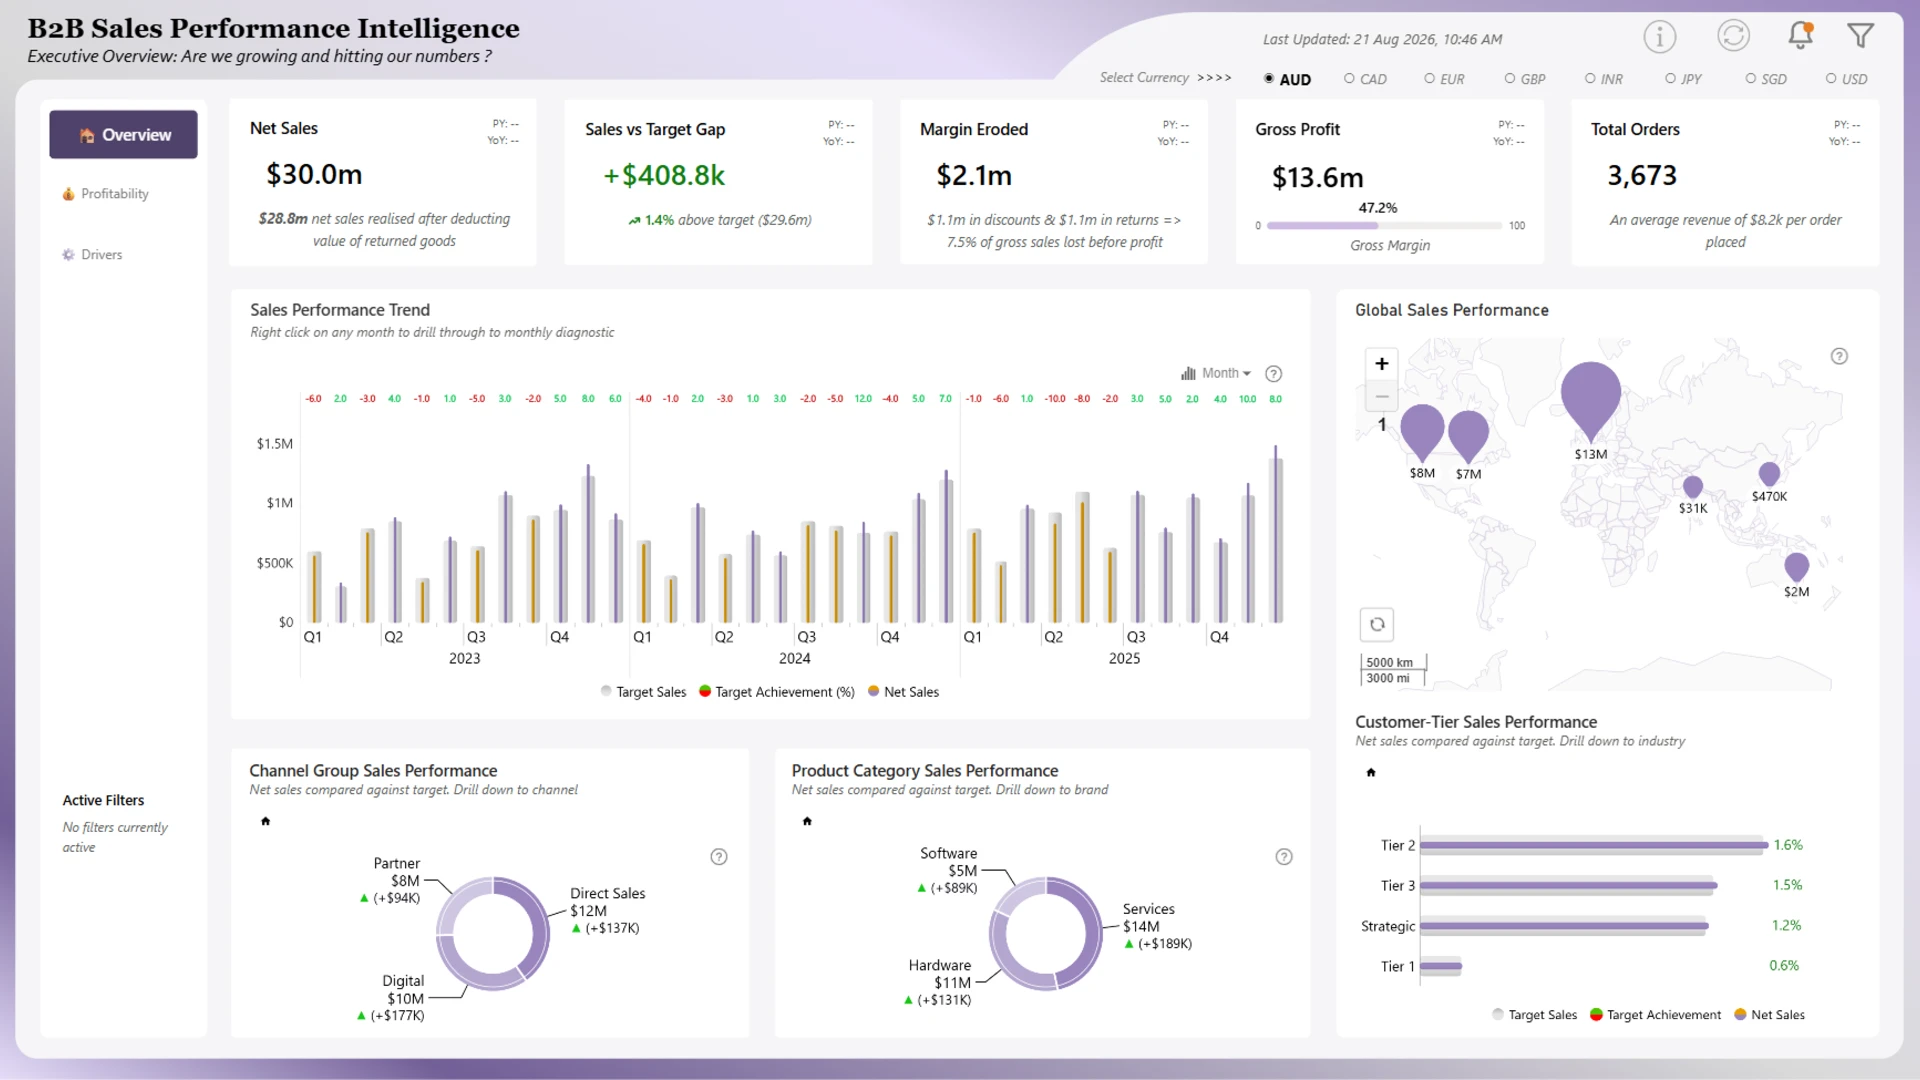
Task: Select the $2M map pin
Action: (1796, 566)
